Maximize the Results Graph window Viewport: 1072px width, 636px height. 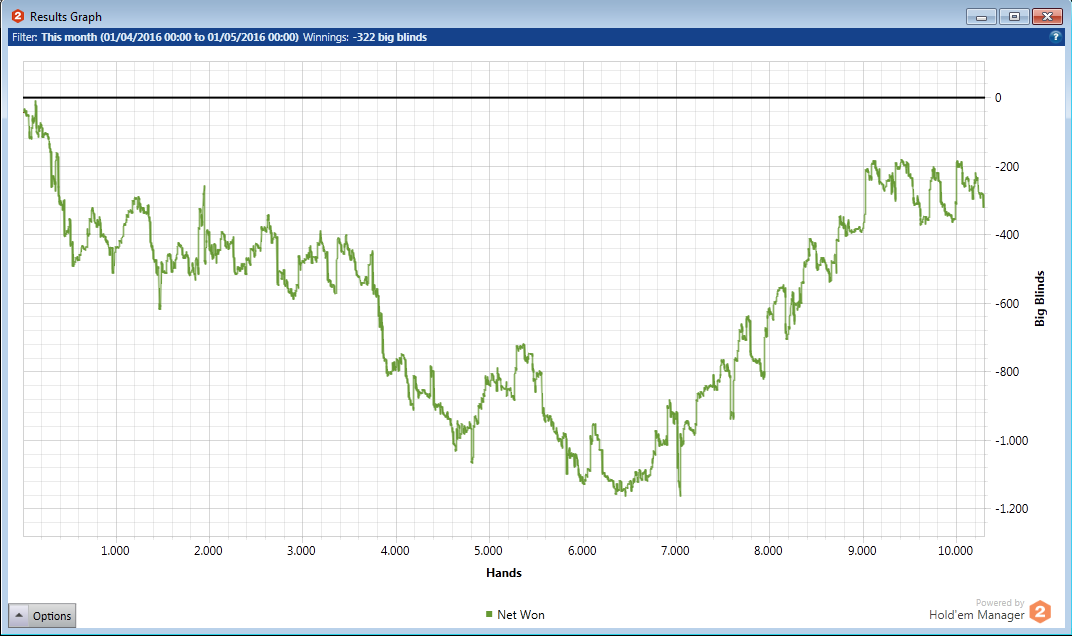click(x=1015, y=16)
